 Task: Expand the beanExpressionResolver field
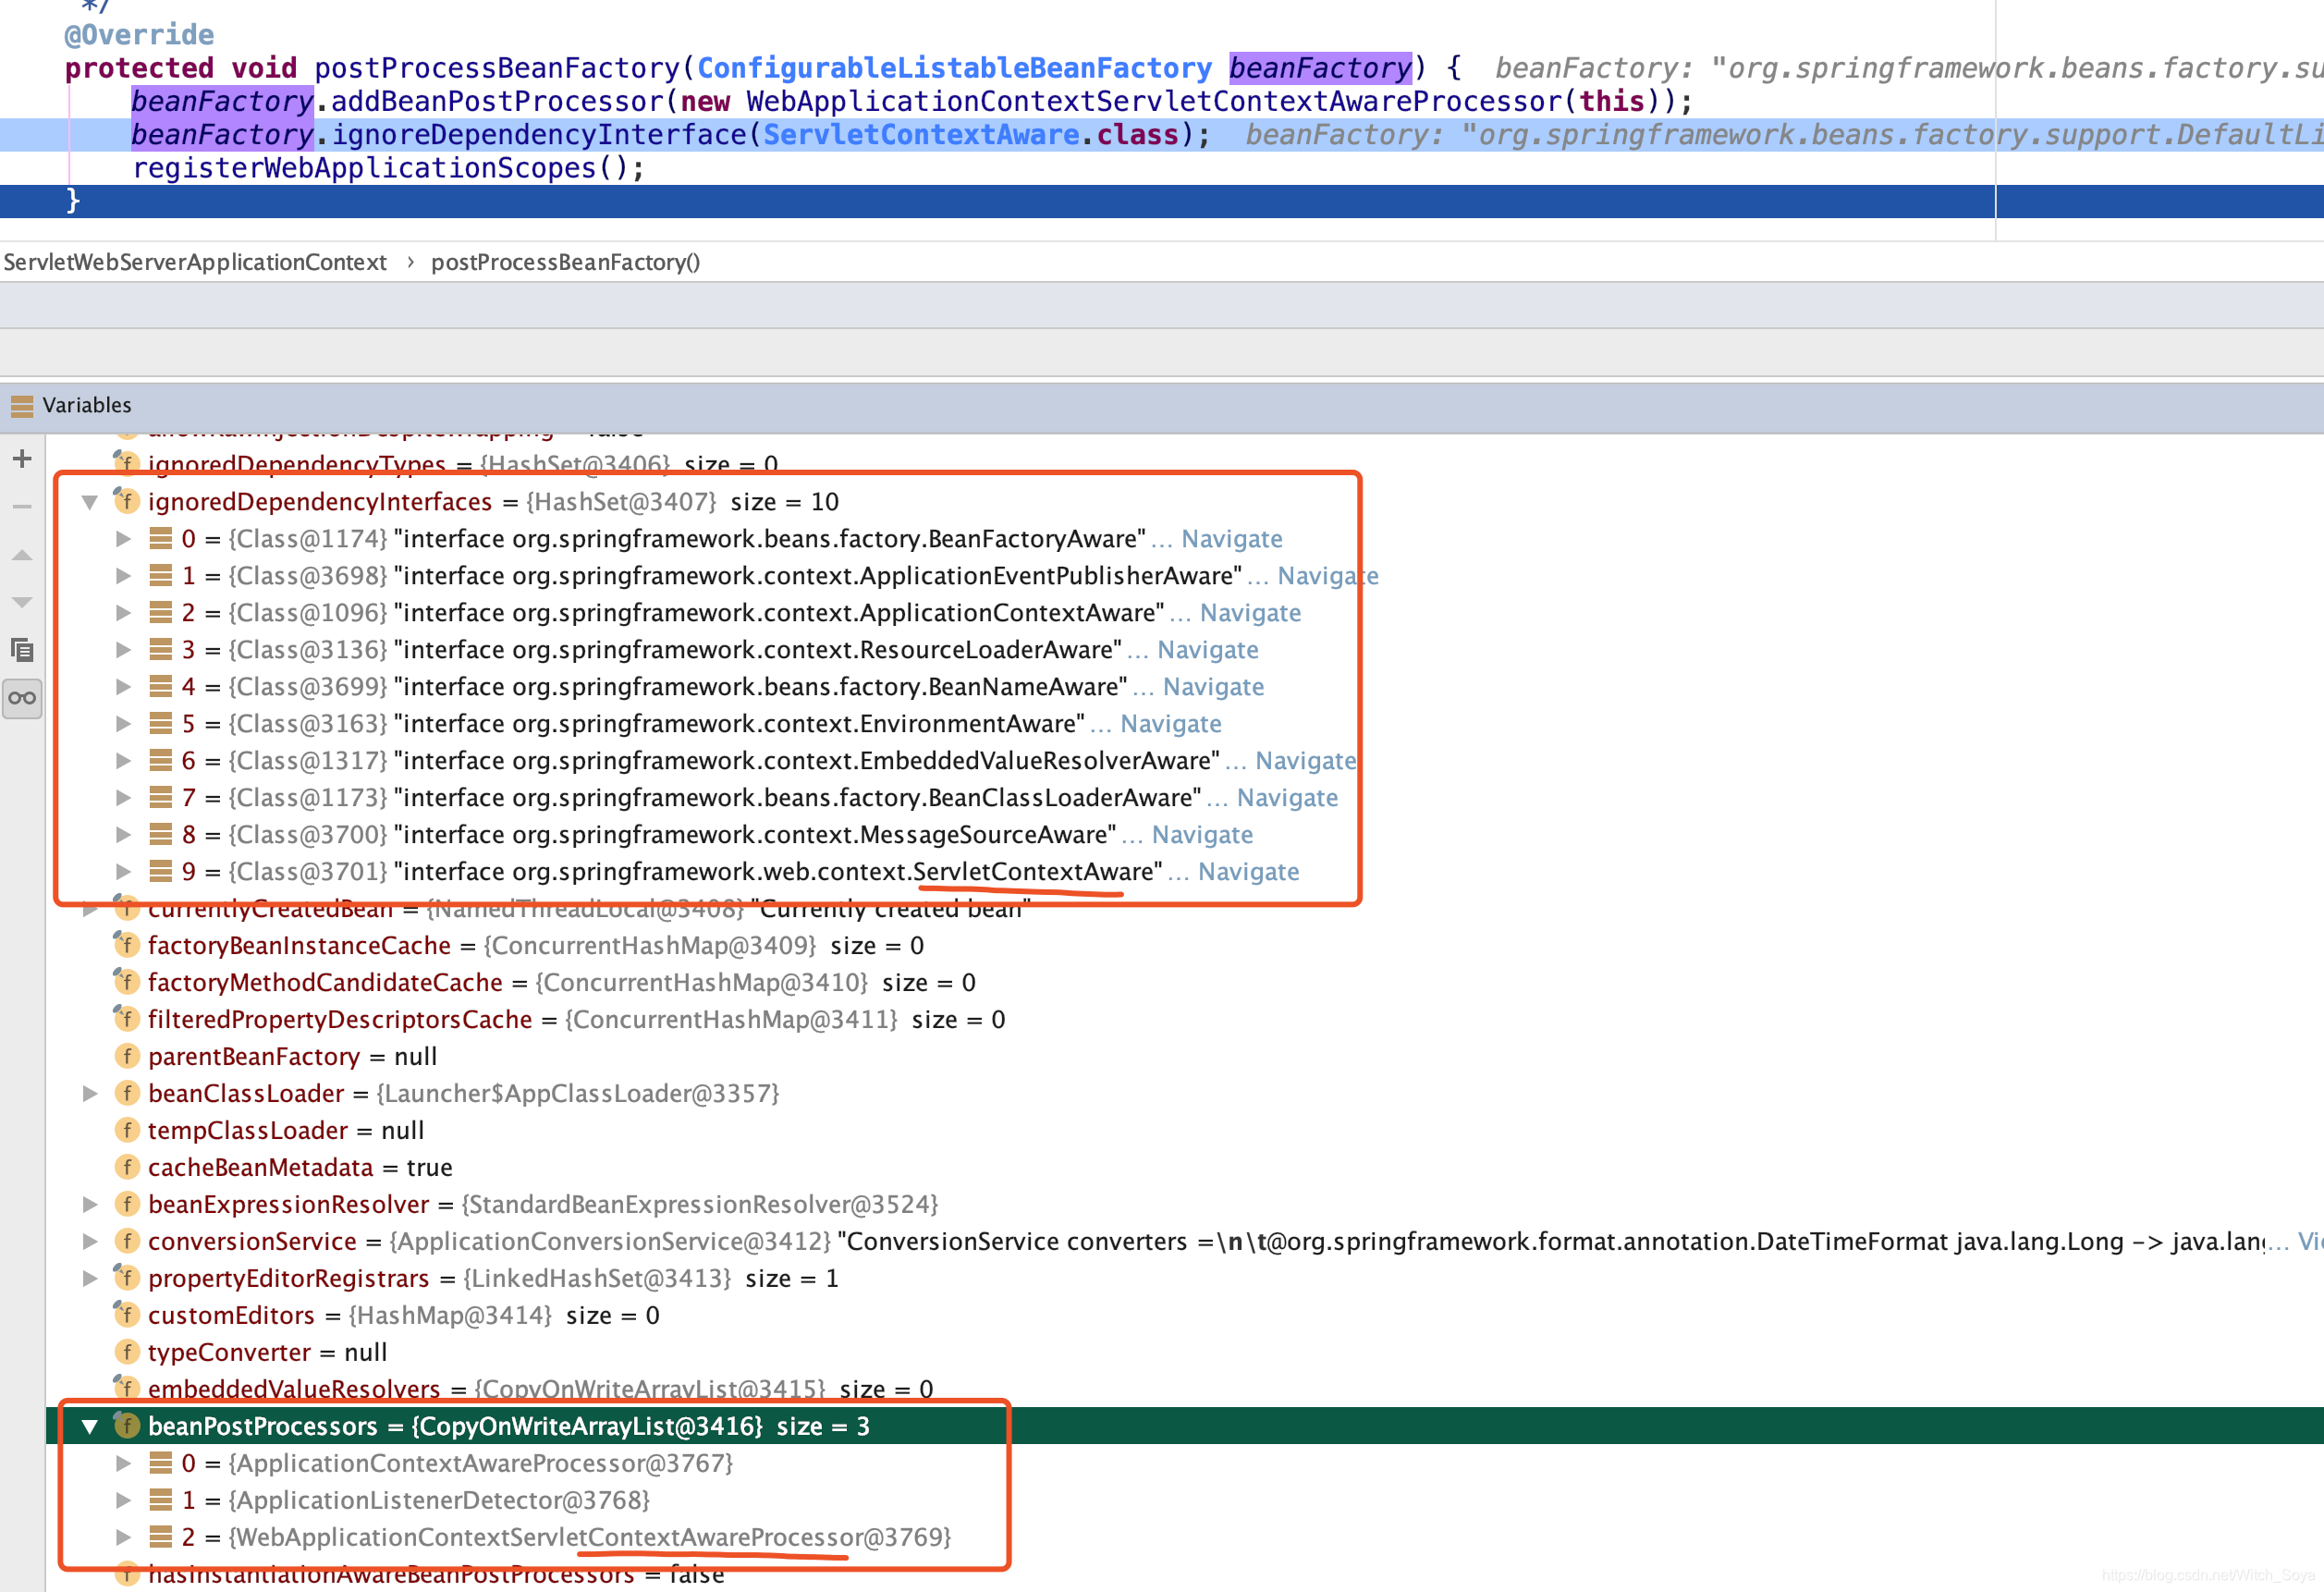pos(90,1205)
